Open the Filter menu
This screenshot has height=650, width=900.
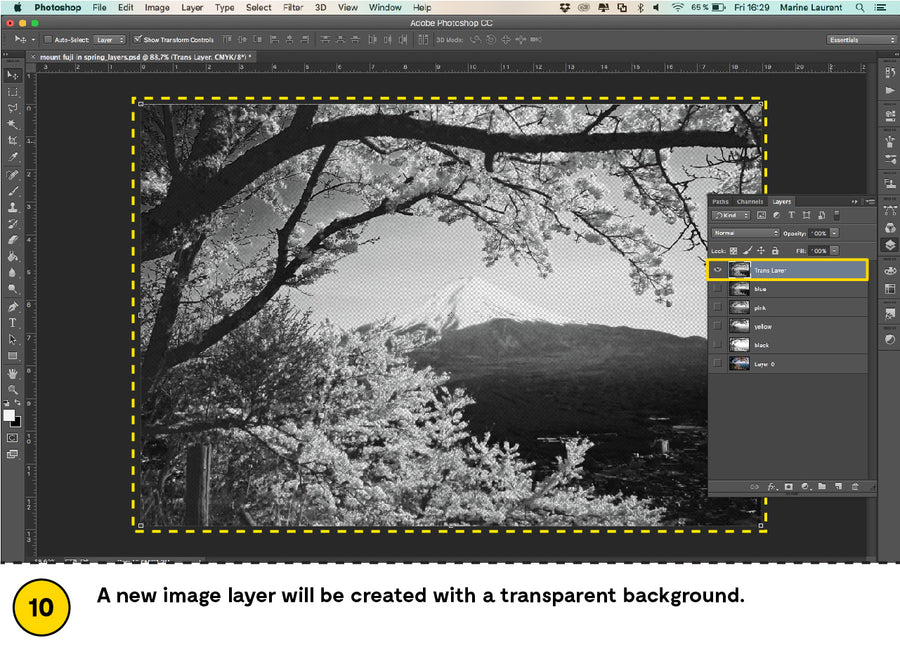coord(292,7)
